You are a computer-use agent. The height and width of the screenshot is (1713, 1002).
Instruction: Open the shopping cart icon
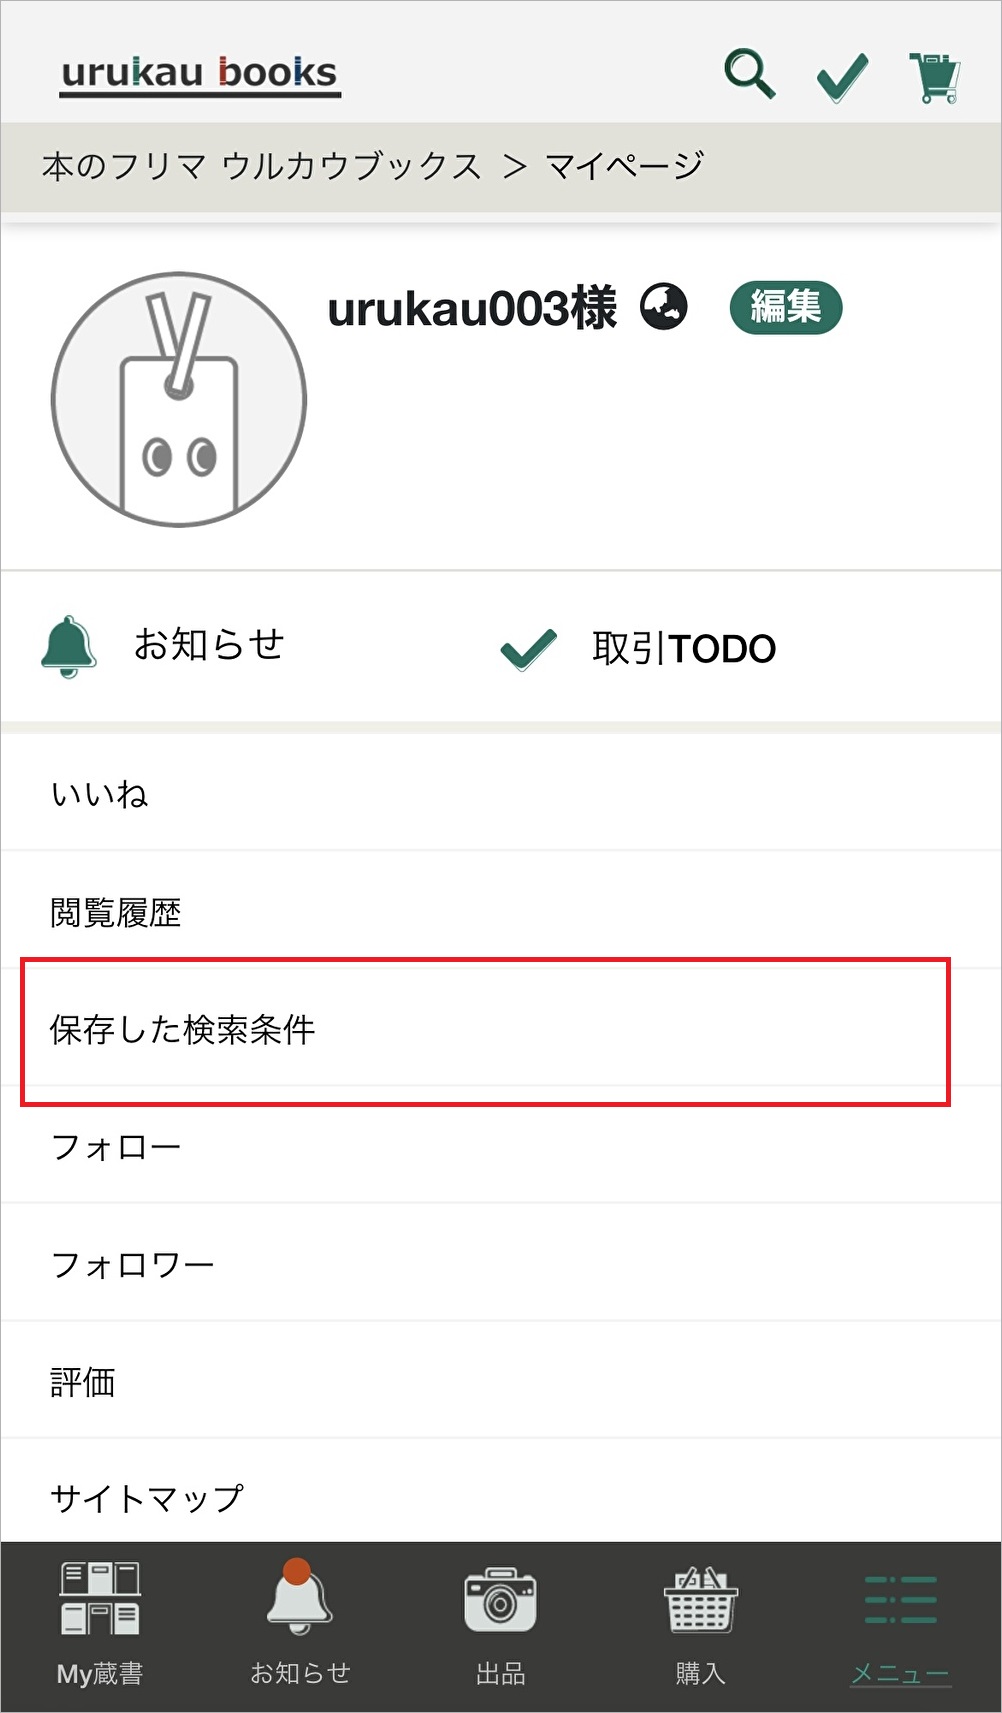[935, 77]
